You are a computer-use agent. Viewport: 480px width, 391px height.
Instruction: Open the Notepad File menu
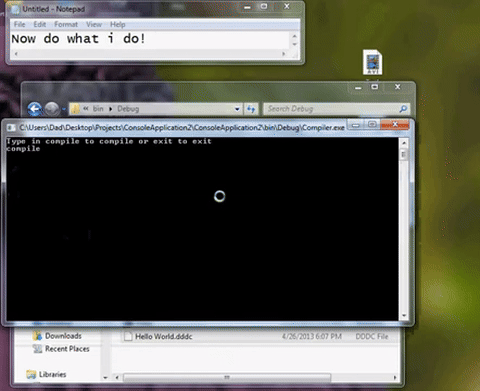click(19, 24)
